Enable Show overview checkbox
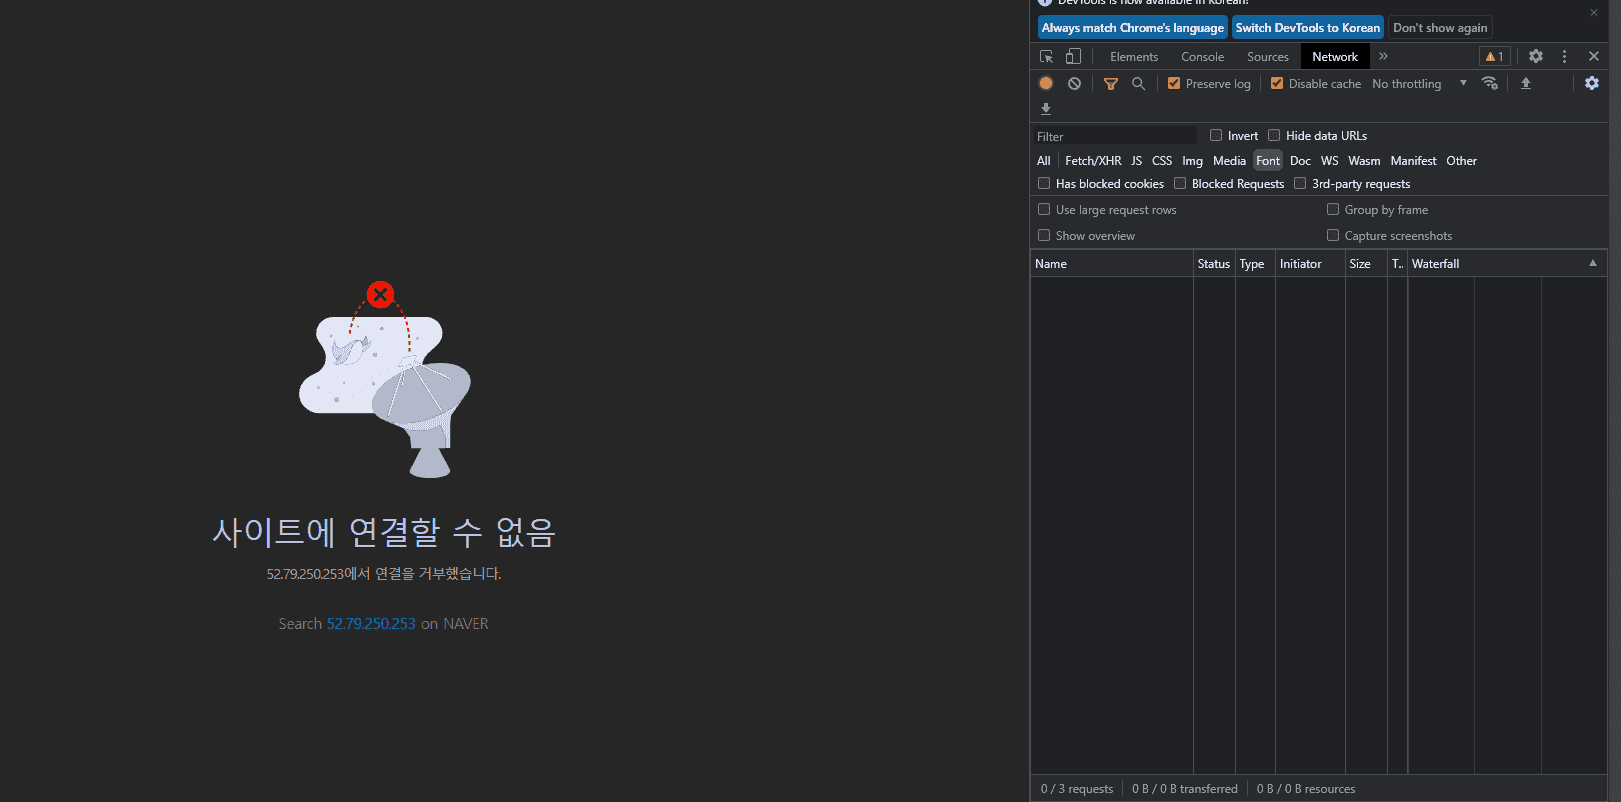1621x802 pixels. 1044,236
